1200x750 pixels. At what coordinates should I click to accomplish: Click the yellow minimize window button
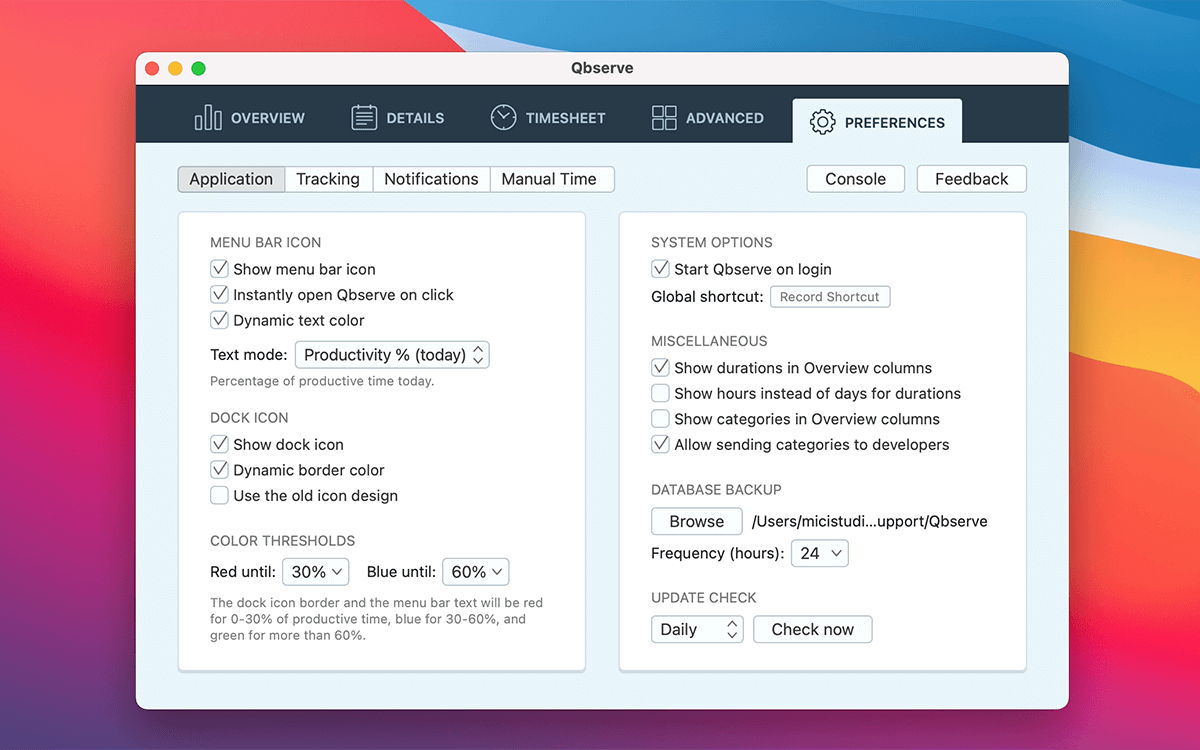pyautogui.click(x=175, y=68)
